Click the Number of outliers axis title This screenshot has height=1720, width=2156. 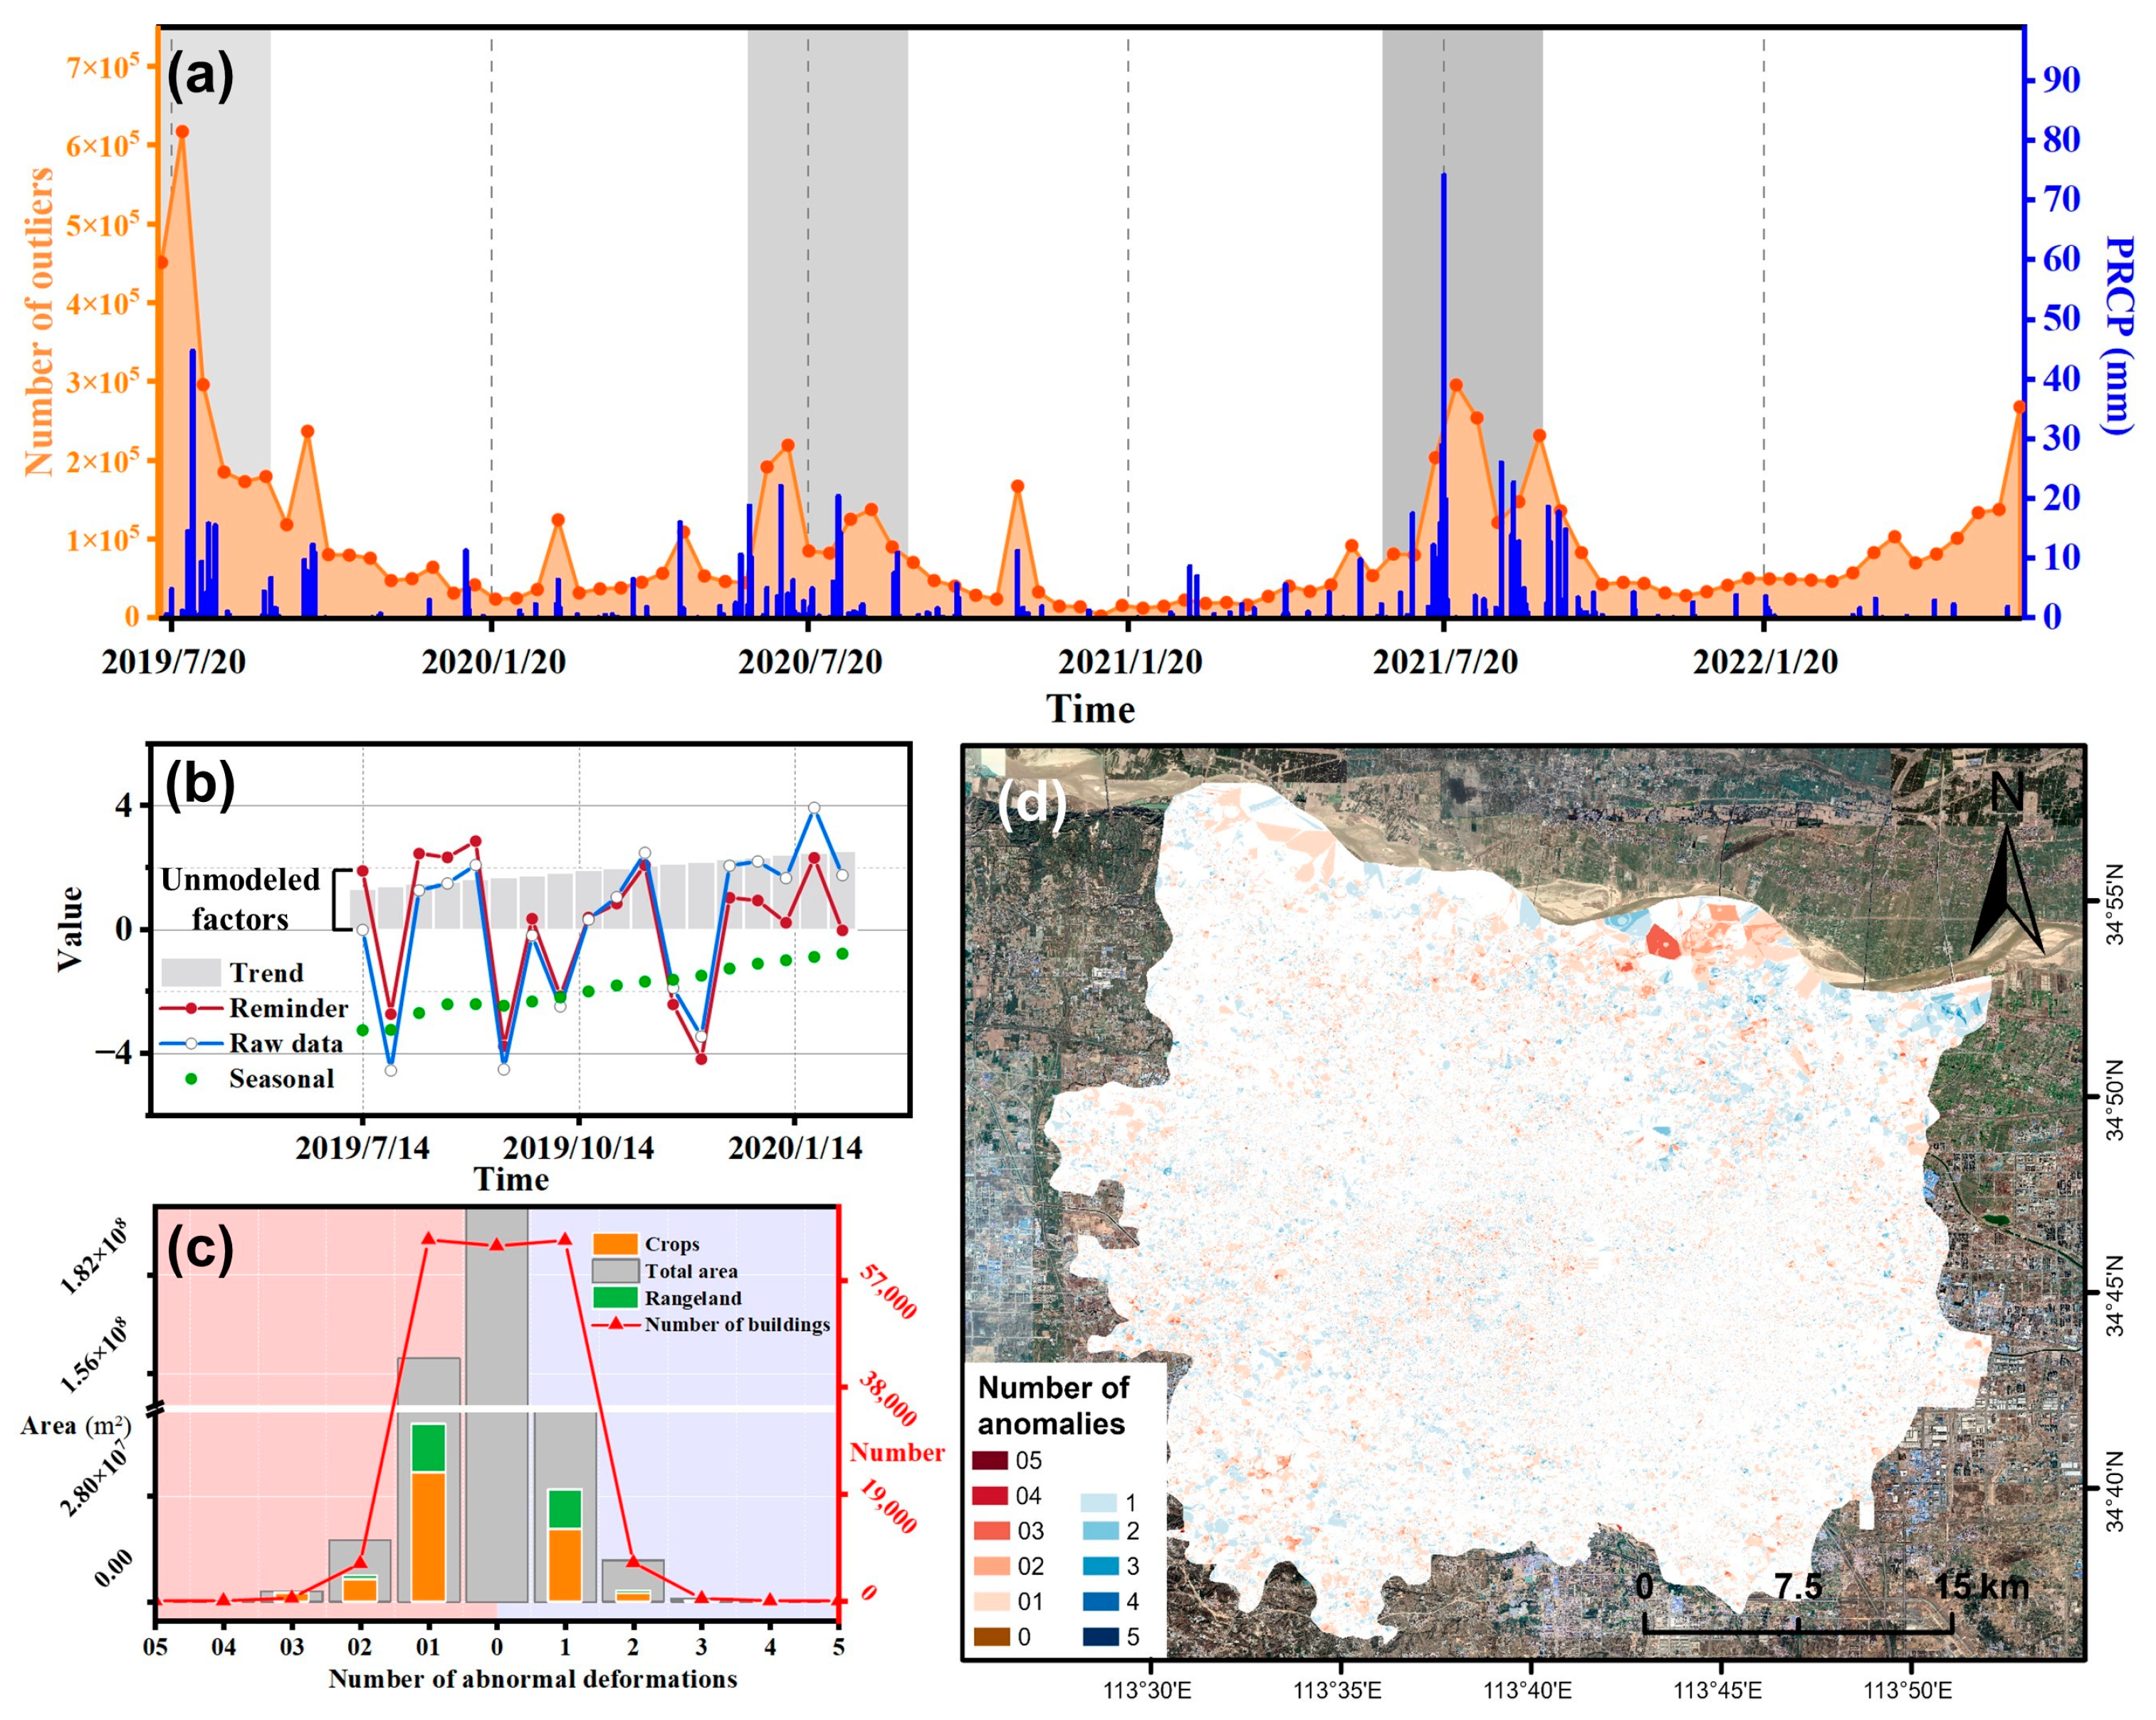point(38,322)
